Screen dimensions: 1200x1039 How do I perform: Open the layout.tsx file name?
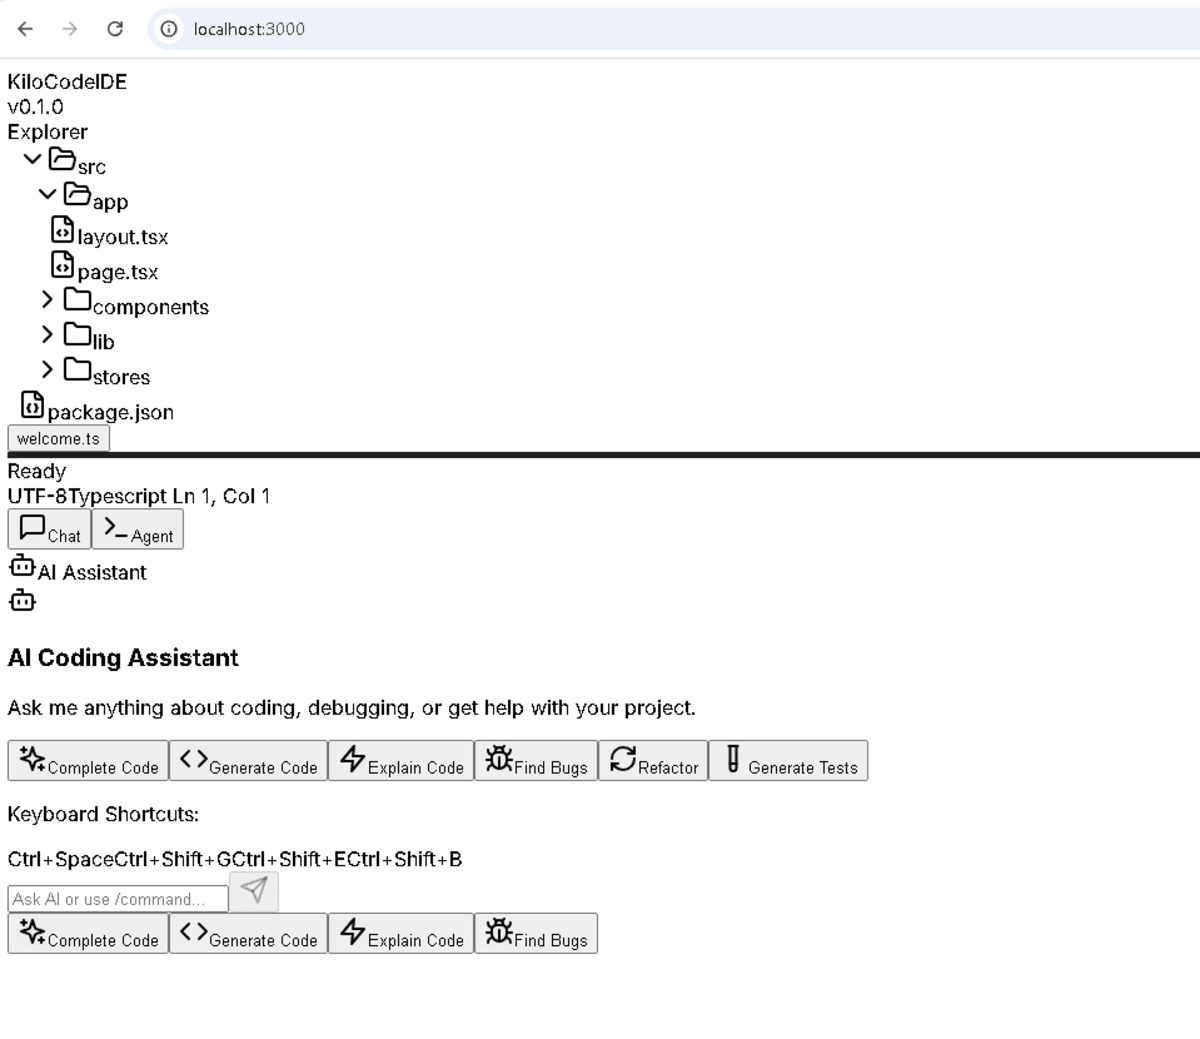click(123, 237)
